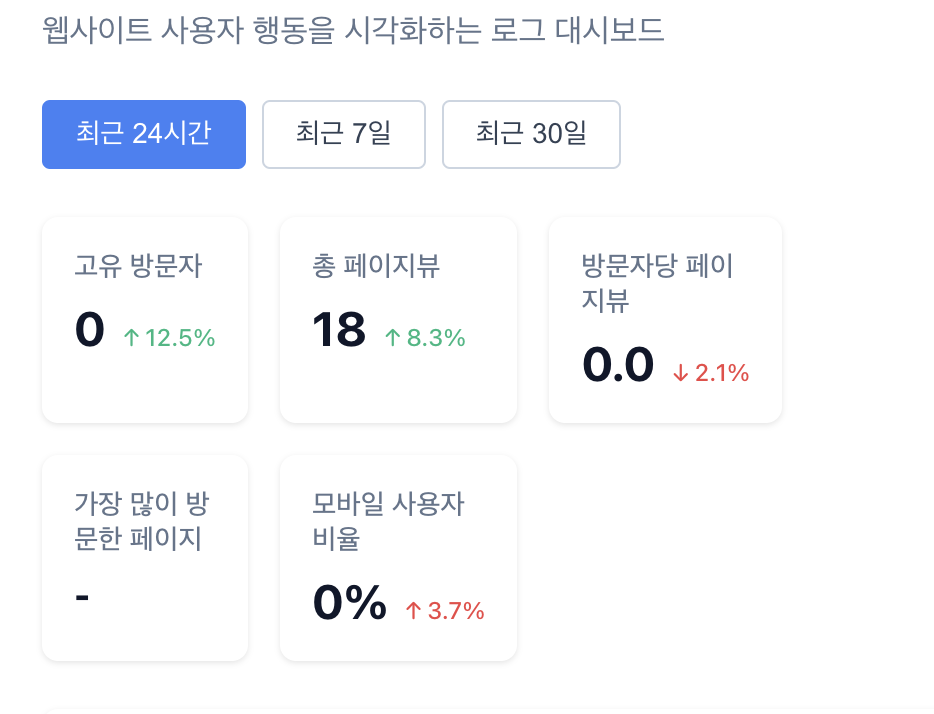Screen dimensions: 934x714
Task: Click the 모바일 사용자 비율 card
Action: click(398, 557)
